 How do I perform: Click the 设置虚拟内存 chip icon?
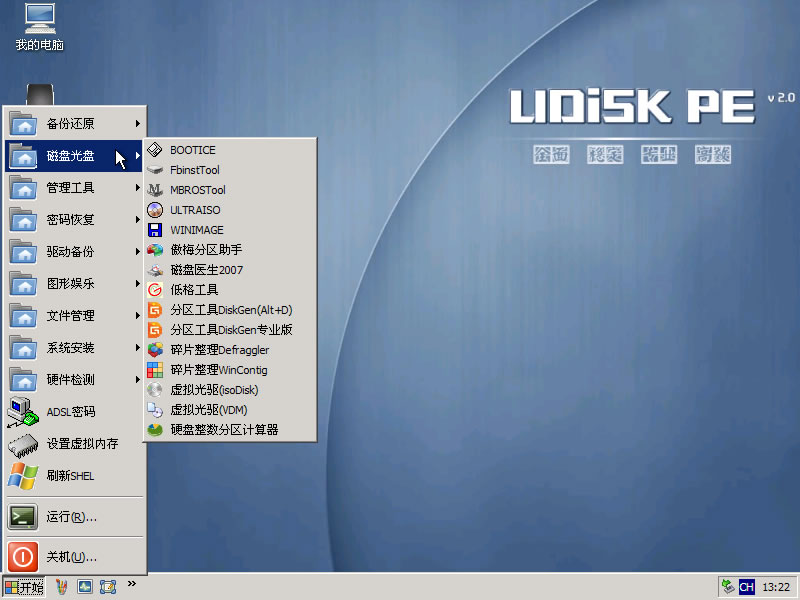click(23, 444)
